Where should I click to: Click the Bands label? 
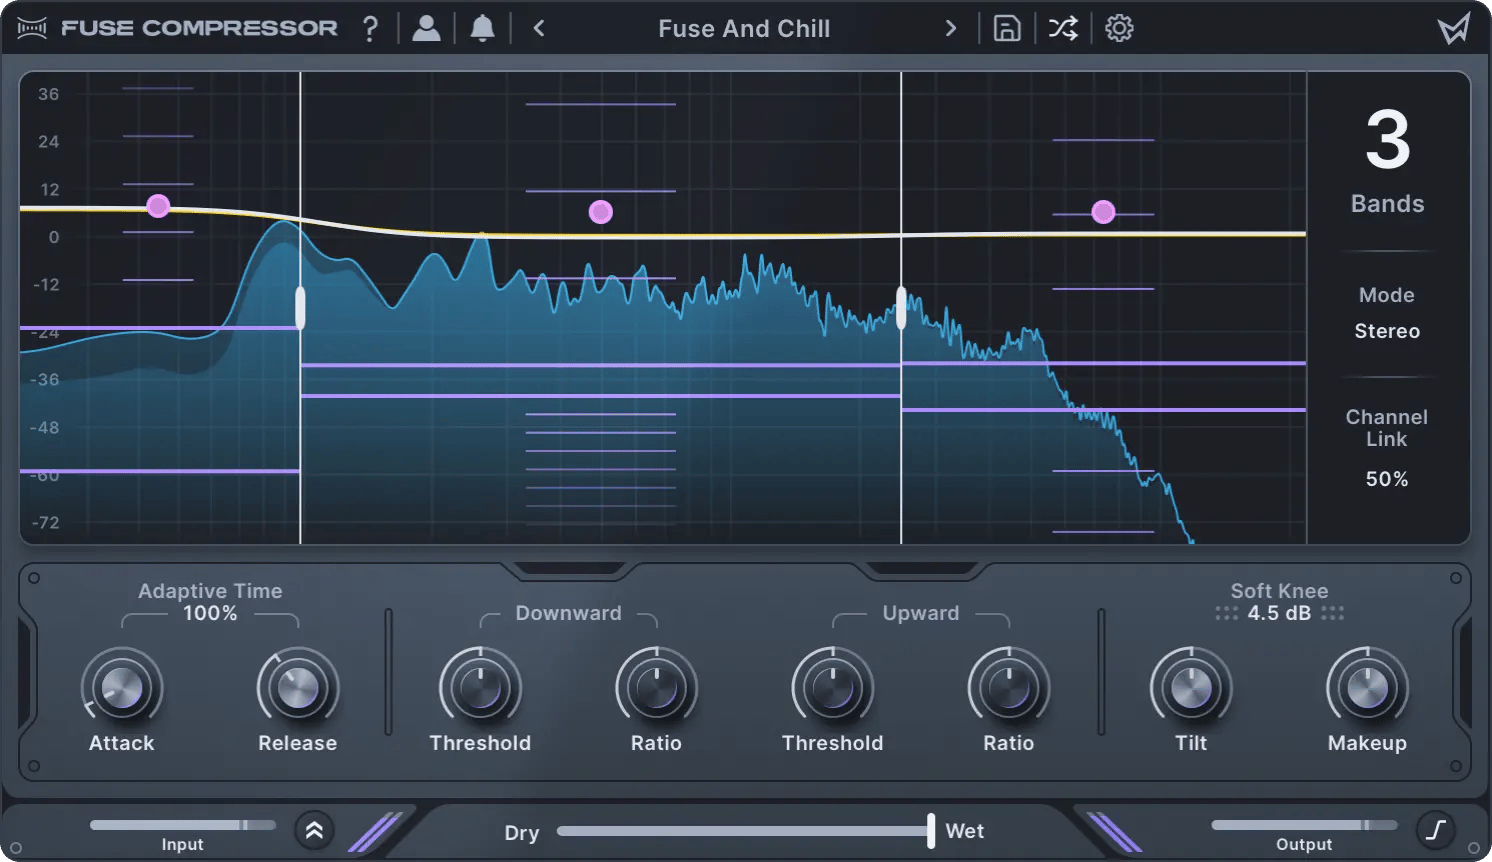(x=1387, y=203)
